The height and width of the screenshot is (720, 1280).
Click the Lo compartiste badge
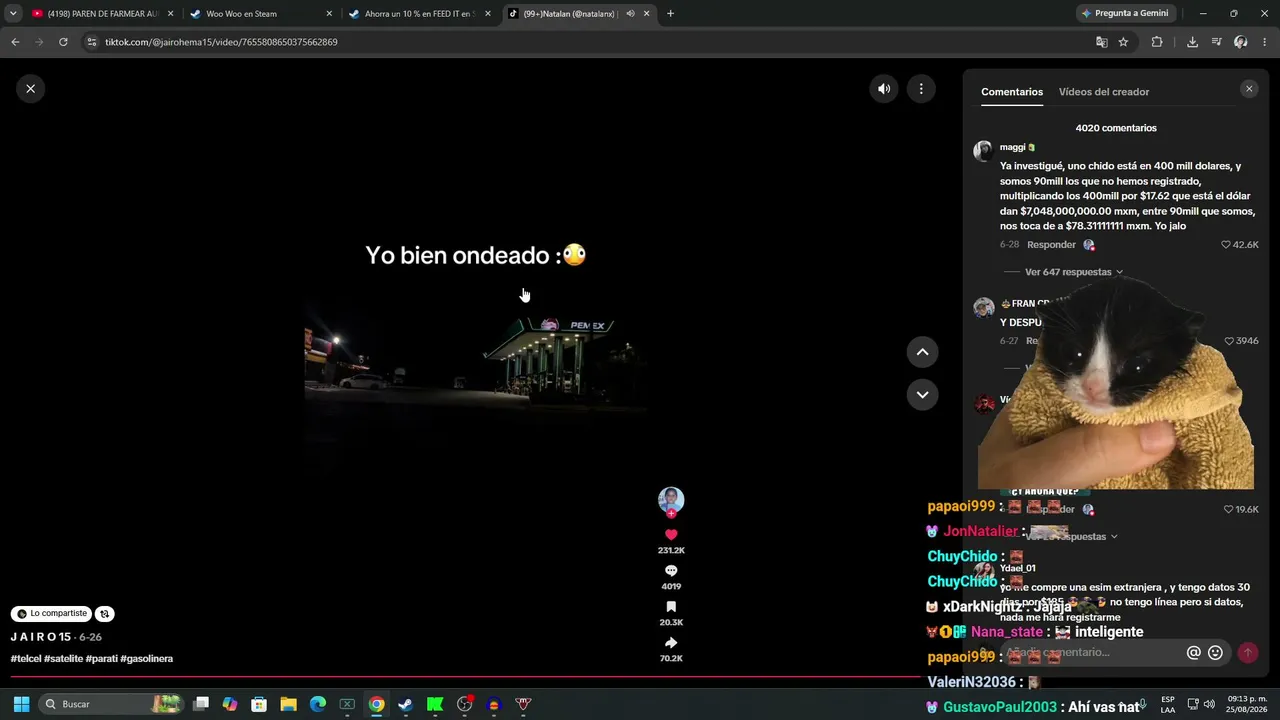click(52, 614)
